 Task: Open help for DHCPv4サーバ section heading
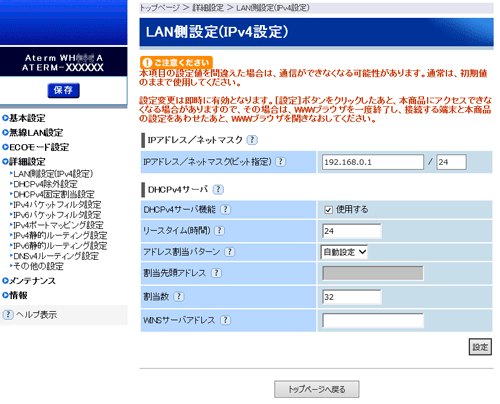[x=218, y=189]
